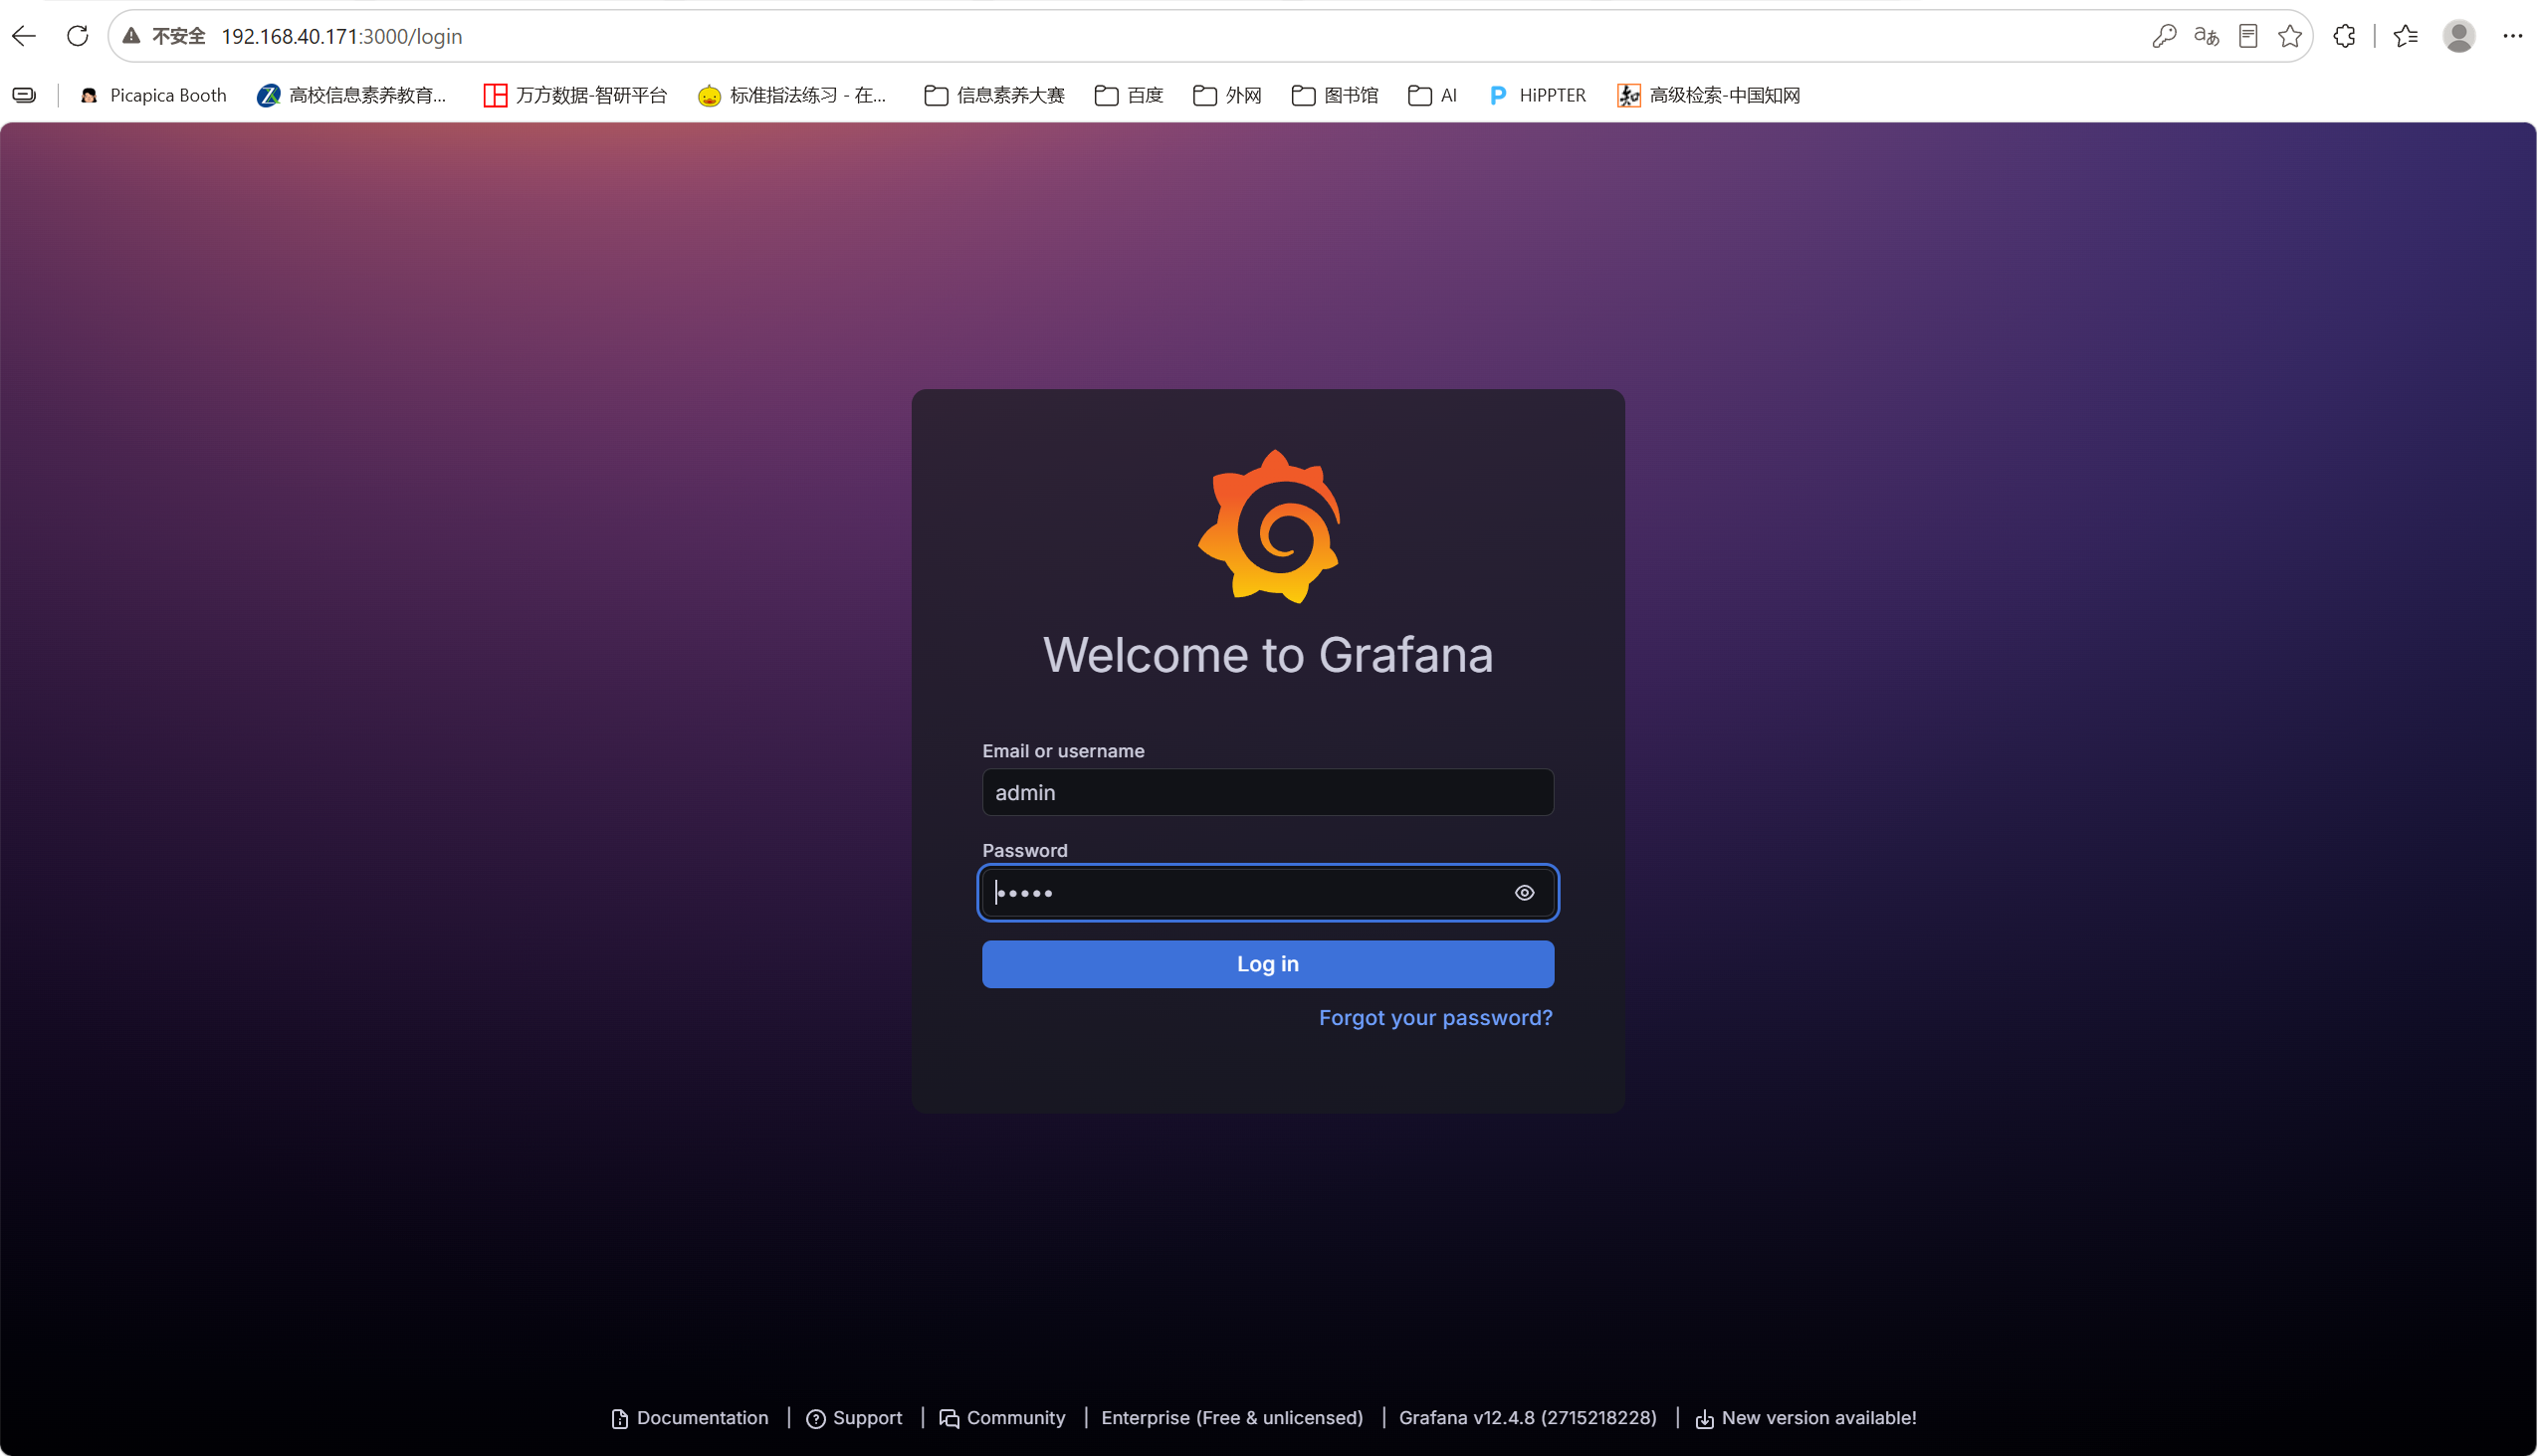Toggle password visibility with the eye icon

point(1524,893)
